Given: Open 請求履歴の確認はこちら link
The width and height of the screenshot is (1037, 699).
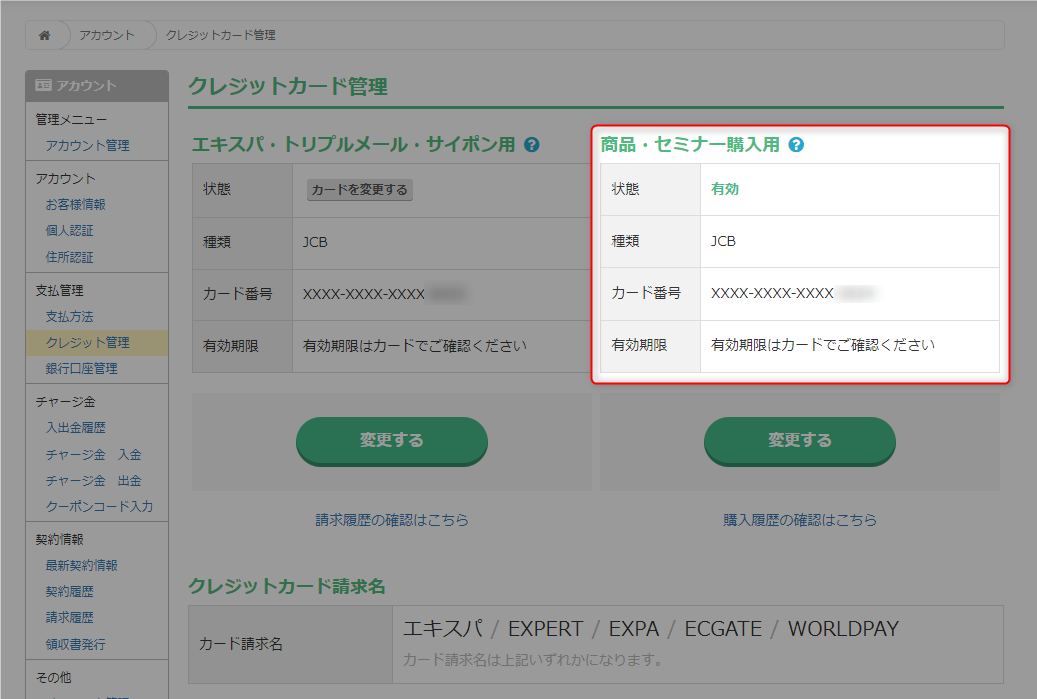Looking at the screenshot, I should tap(392, 520).
